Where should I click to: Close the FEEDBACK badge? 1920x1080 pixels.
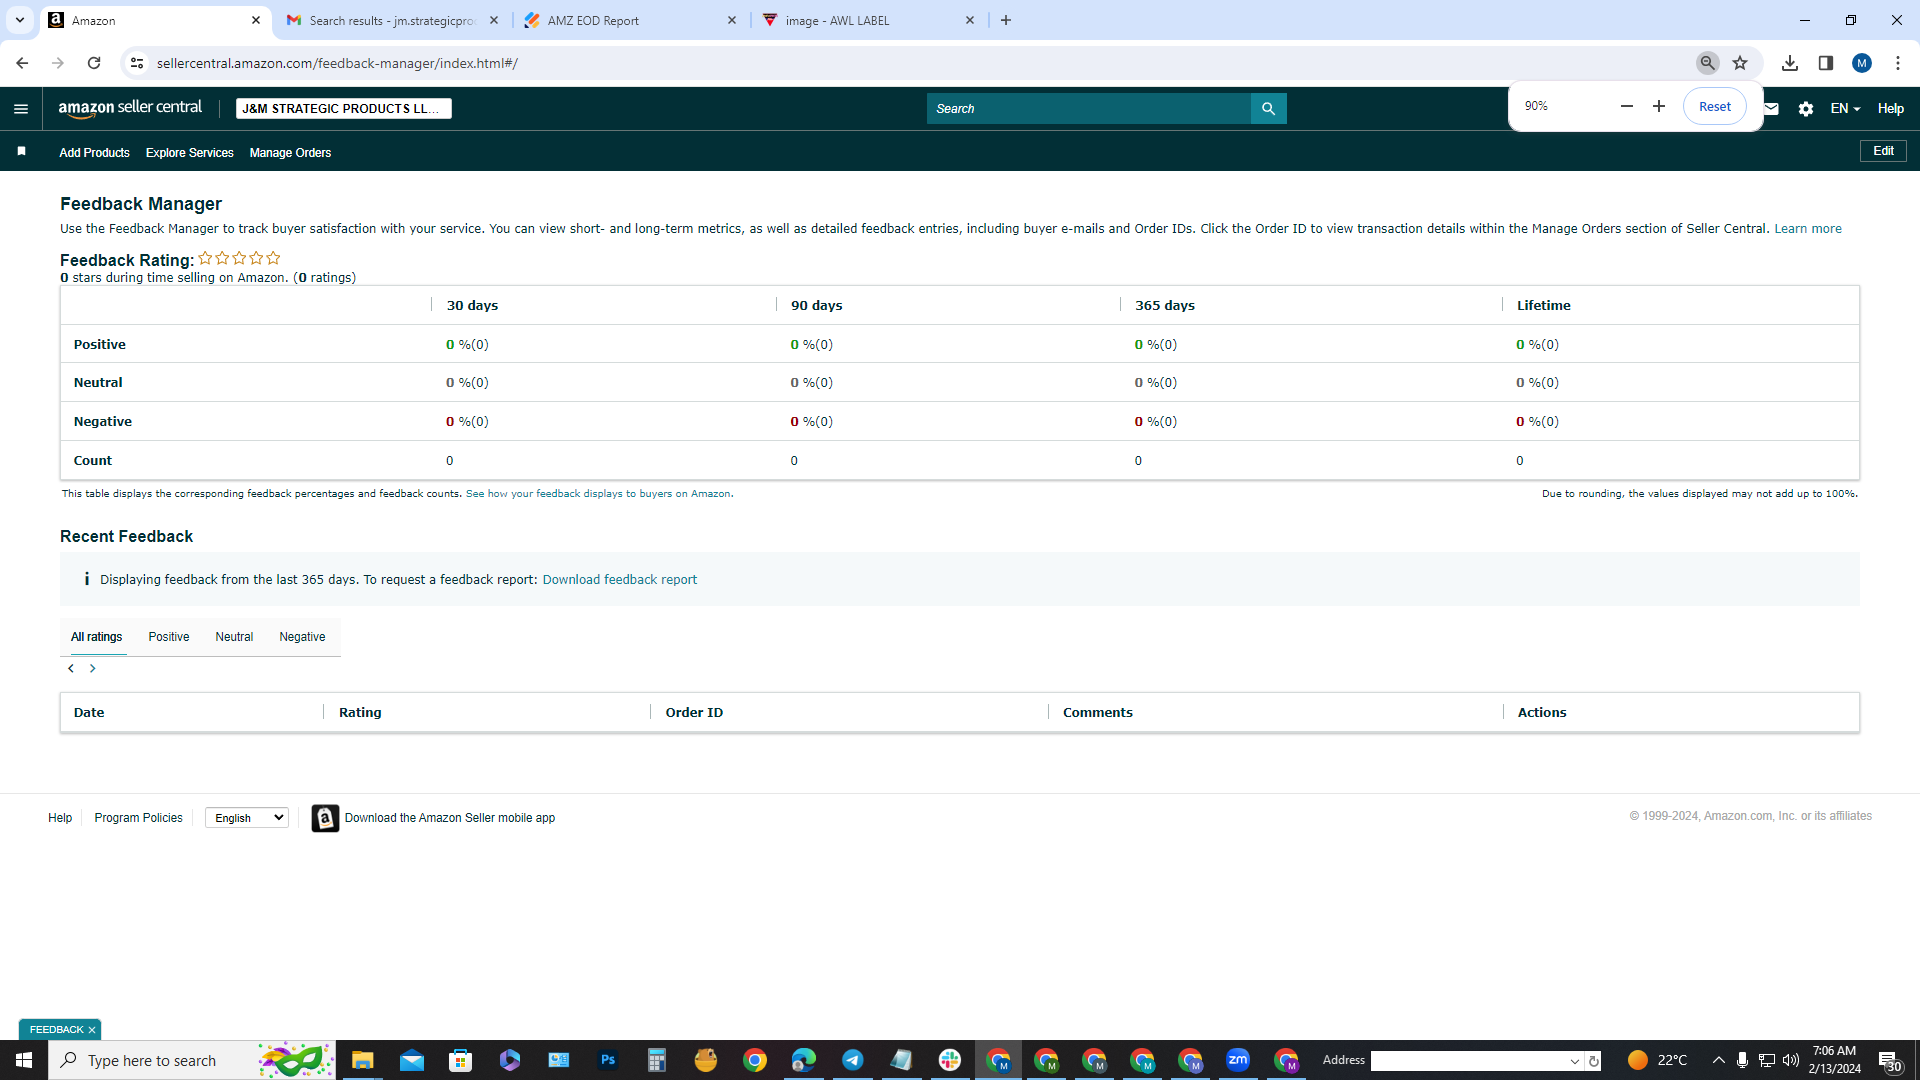click(x=92, y=1030)
